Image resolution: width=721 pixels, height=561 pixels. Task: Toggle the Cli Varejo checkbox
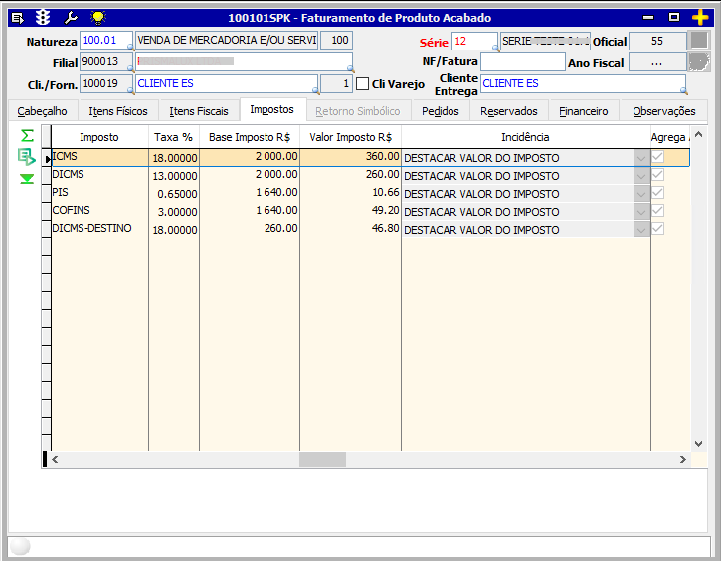(x=362, y=84)
